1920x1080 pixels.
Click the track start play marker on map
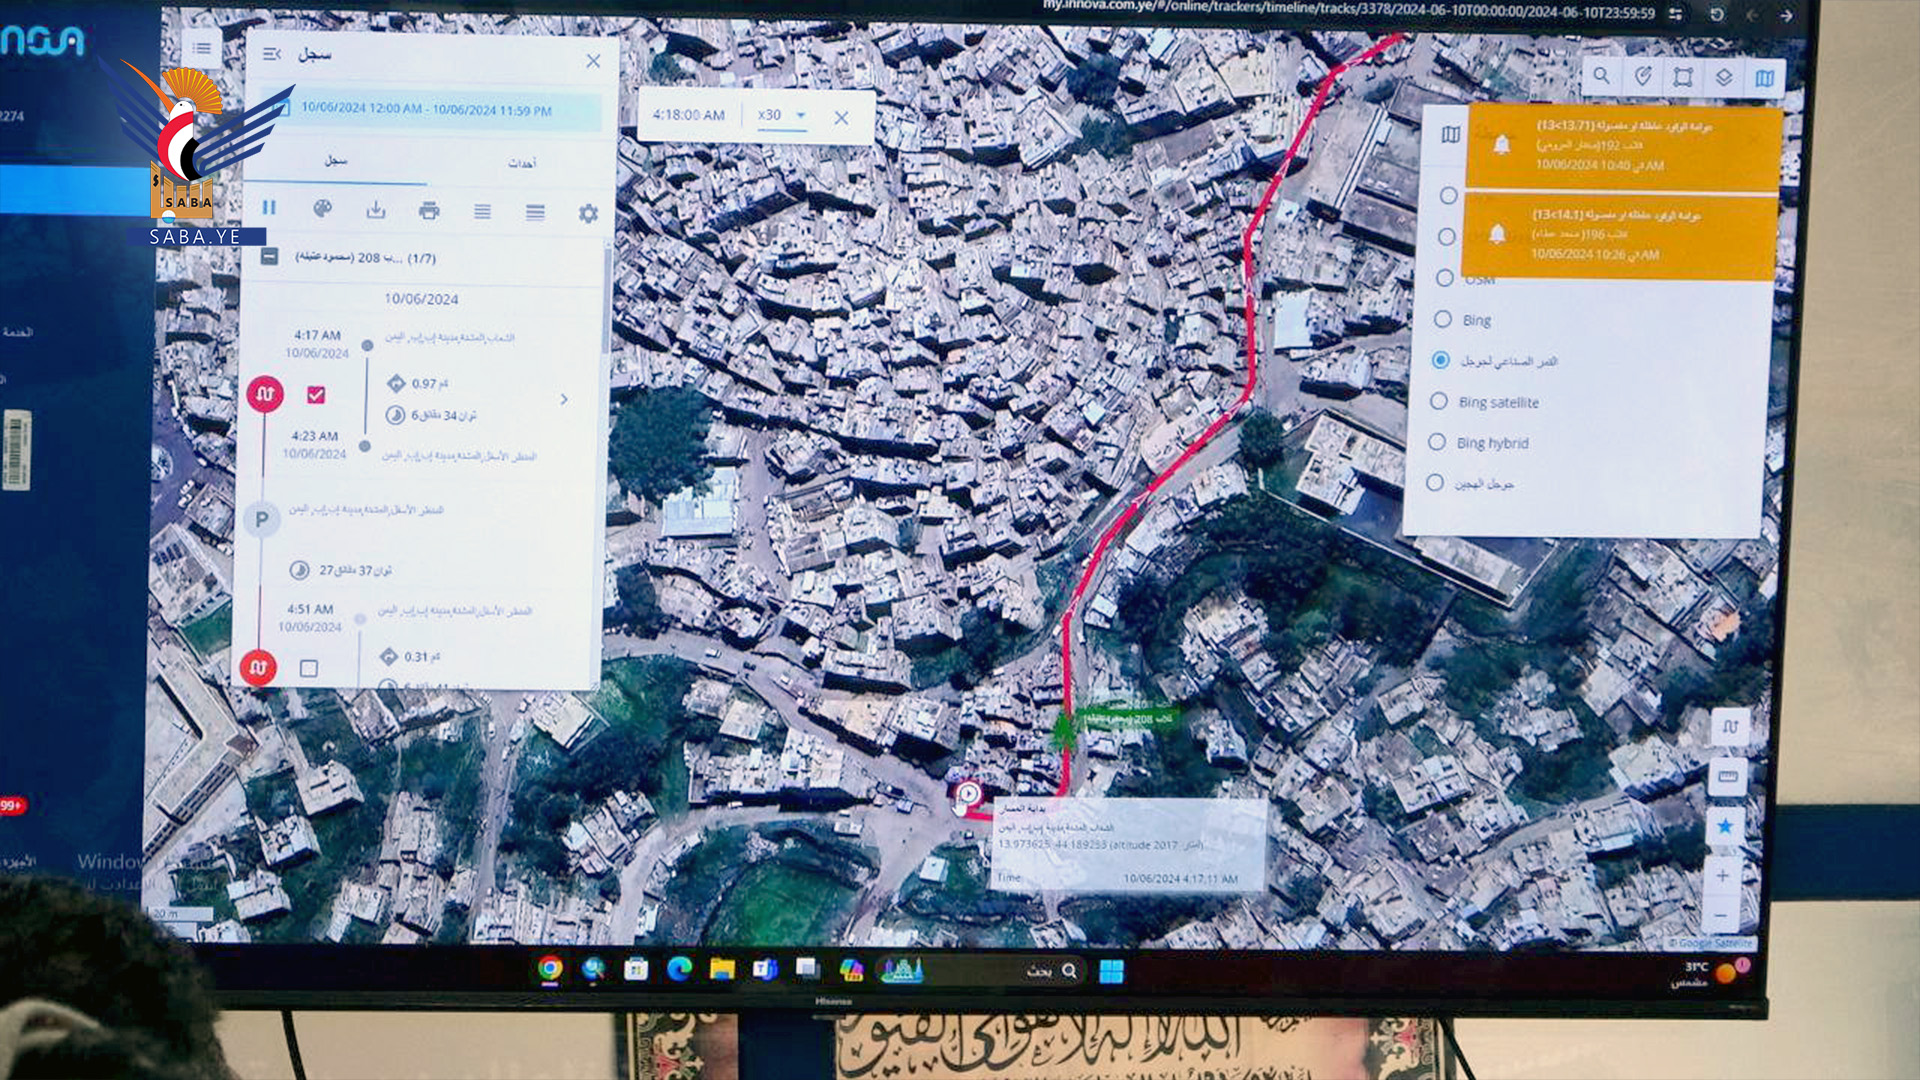click(x=967, y=796)
